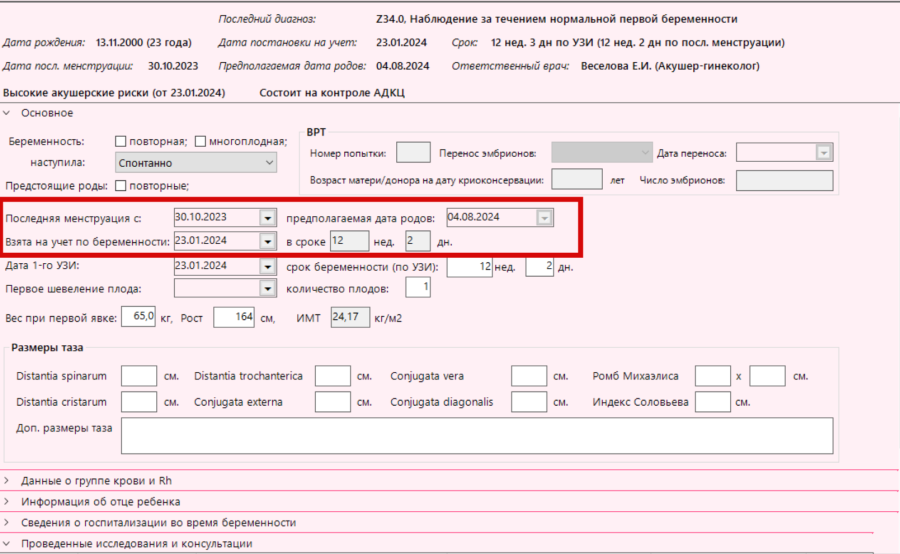Open the 'Дата 1-го УЗИ' date dropdown
Screen dimensions: 900x554
point(267,266)
